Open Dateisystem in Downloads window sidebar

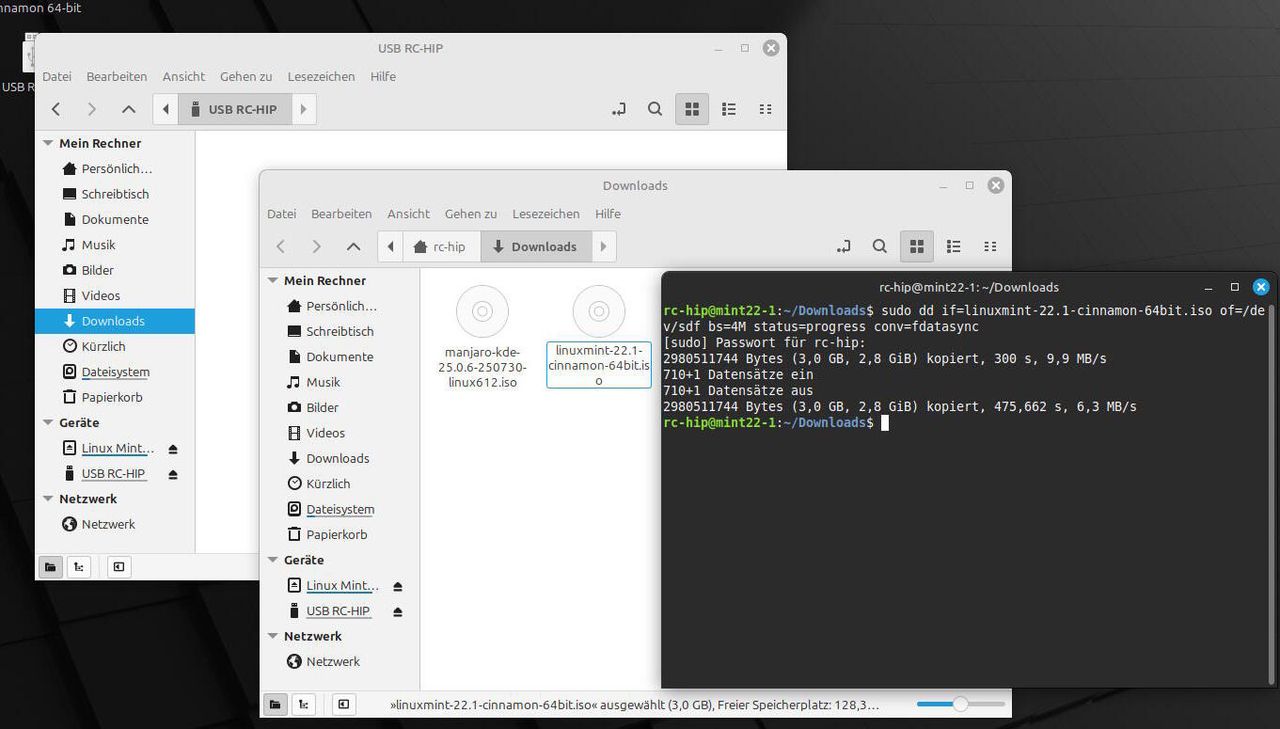click(x=340, y=509)
